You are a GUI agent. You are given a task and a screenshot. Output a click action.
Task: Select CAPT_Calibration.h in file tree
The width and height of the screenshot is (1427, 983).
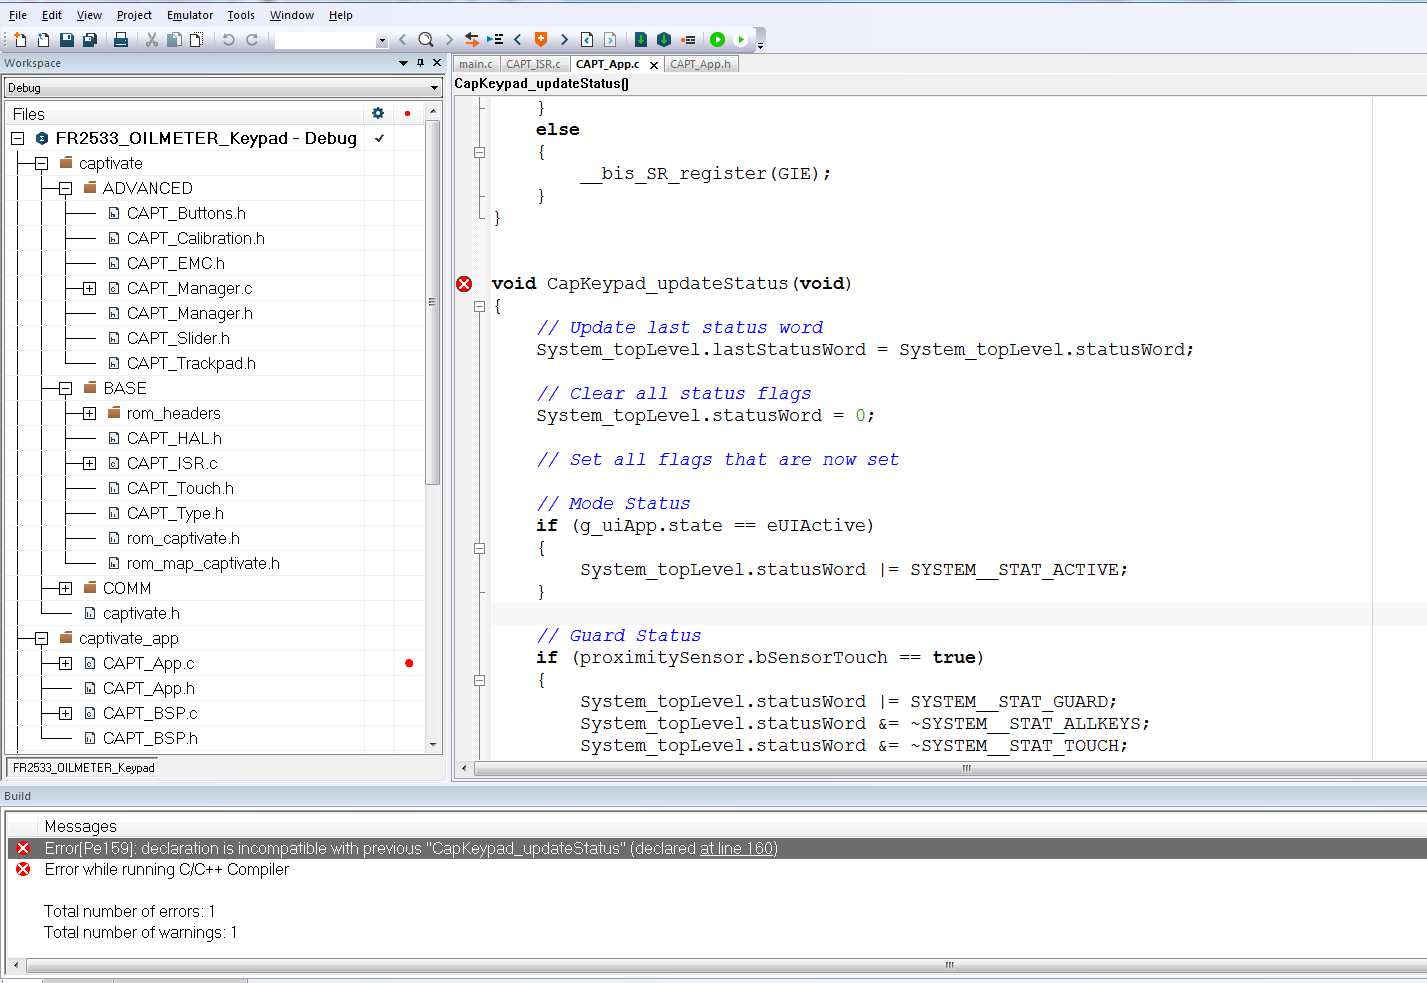(x=195, y=238)
